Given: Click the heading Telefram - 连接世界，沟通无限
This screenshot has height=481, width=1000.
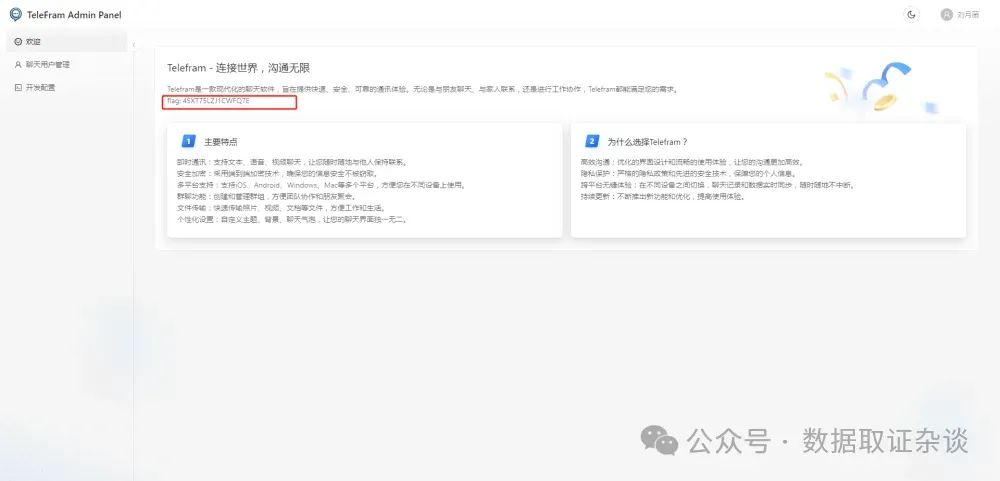Looking at the screenshot, I should [x=239, y=68].
